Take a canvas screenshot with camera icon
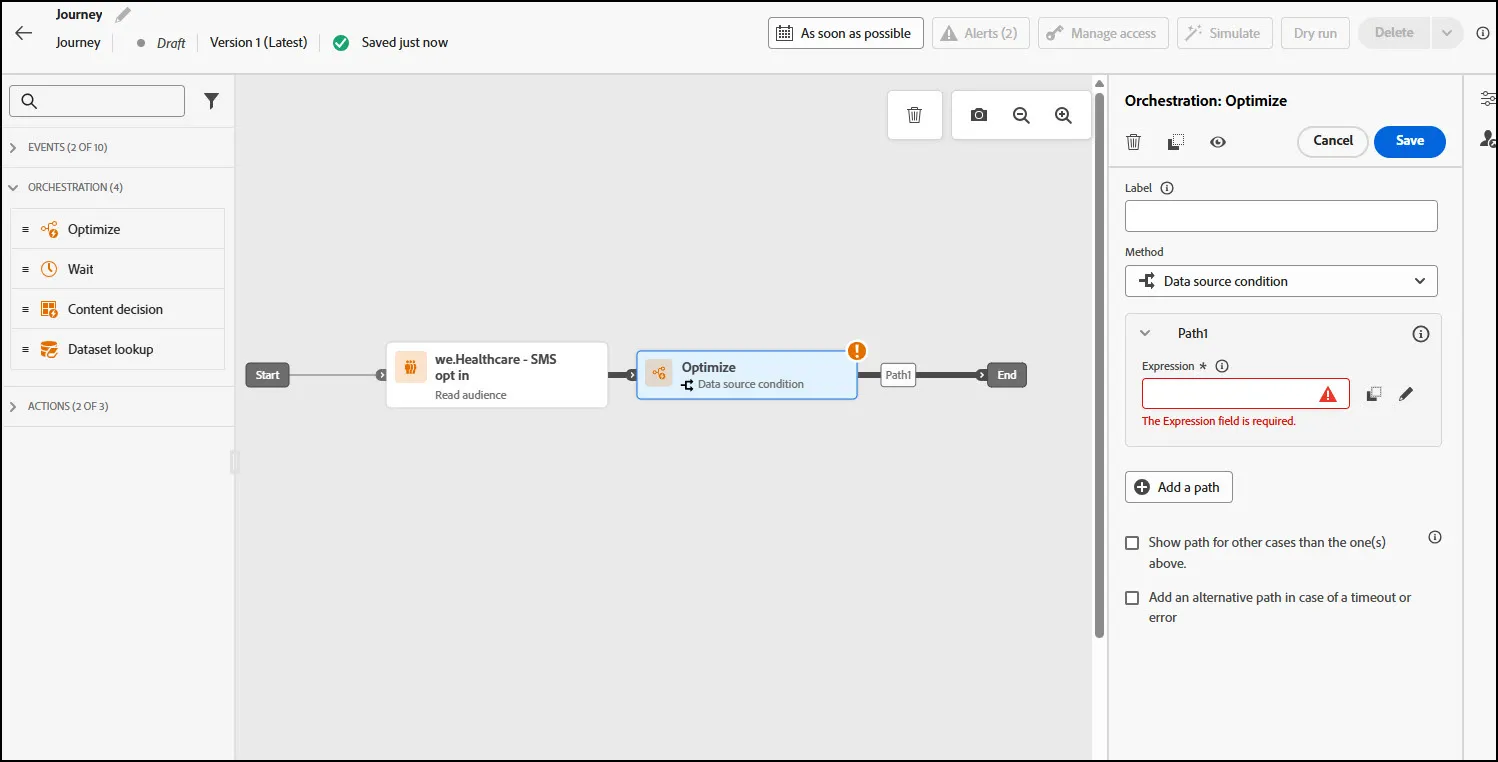1498x762 pixels. click(x=979, y=115)
